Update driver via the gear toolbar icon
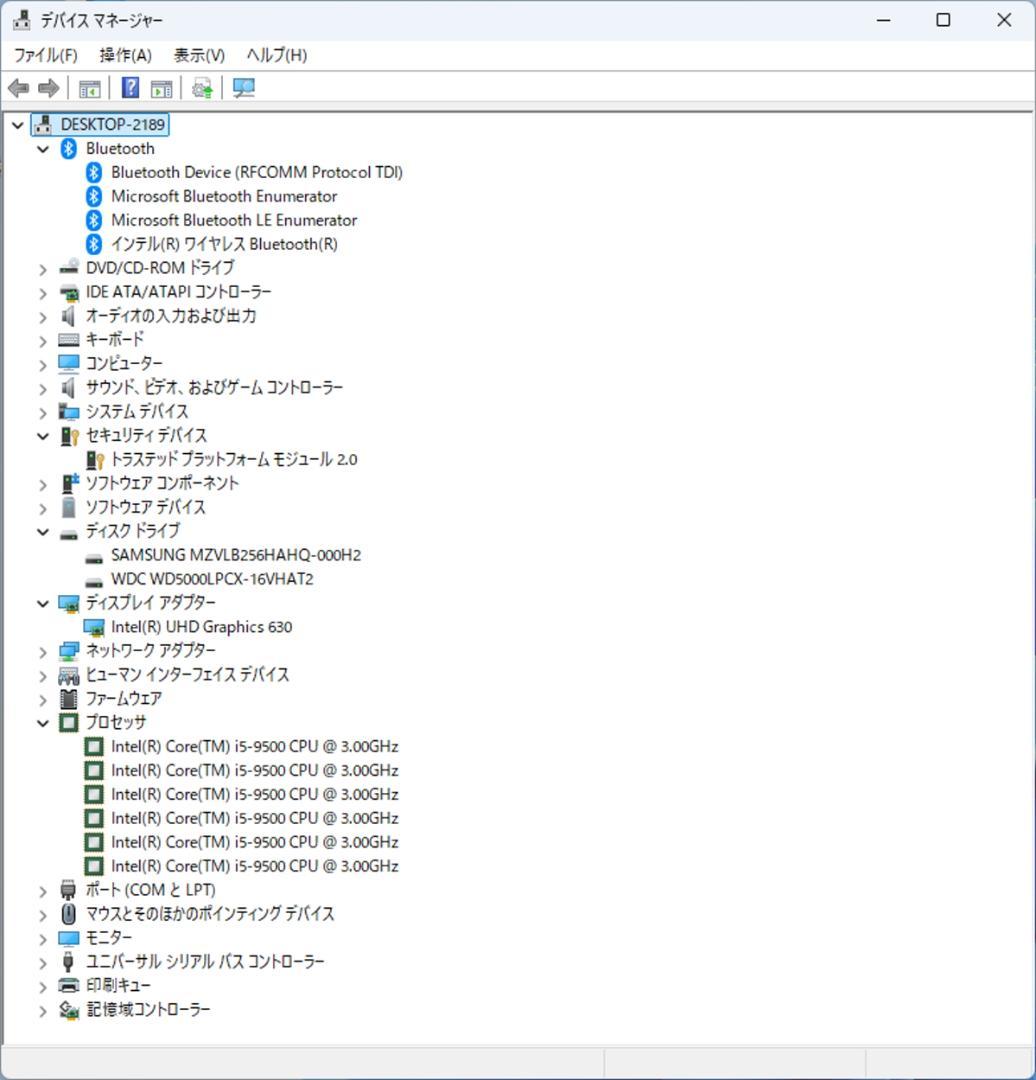 coord(200,88)
